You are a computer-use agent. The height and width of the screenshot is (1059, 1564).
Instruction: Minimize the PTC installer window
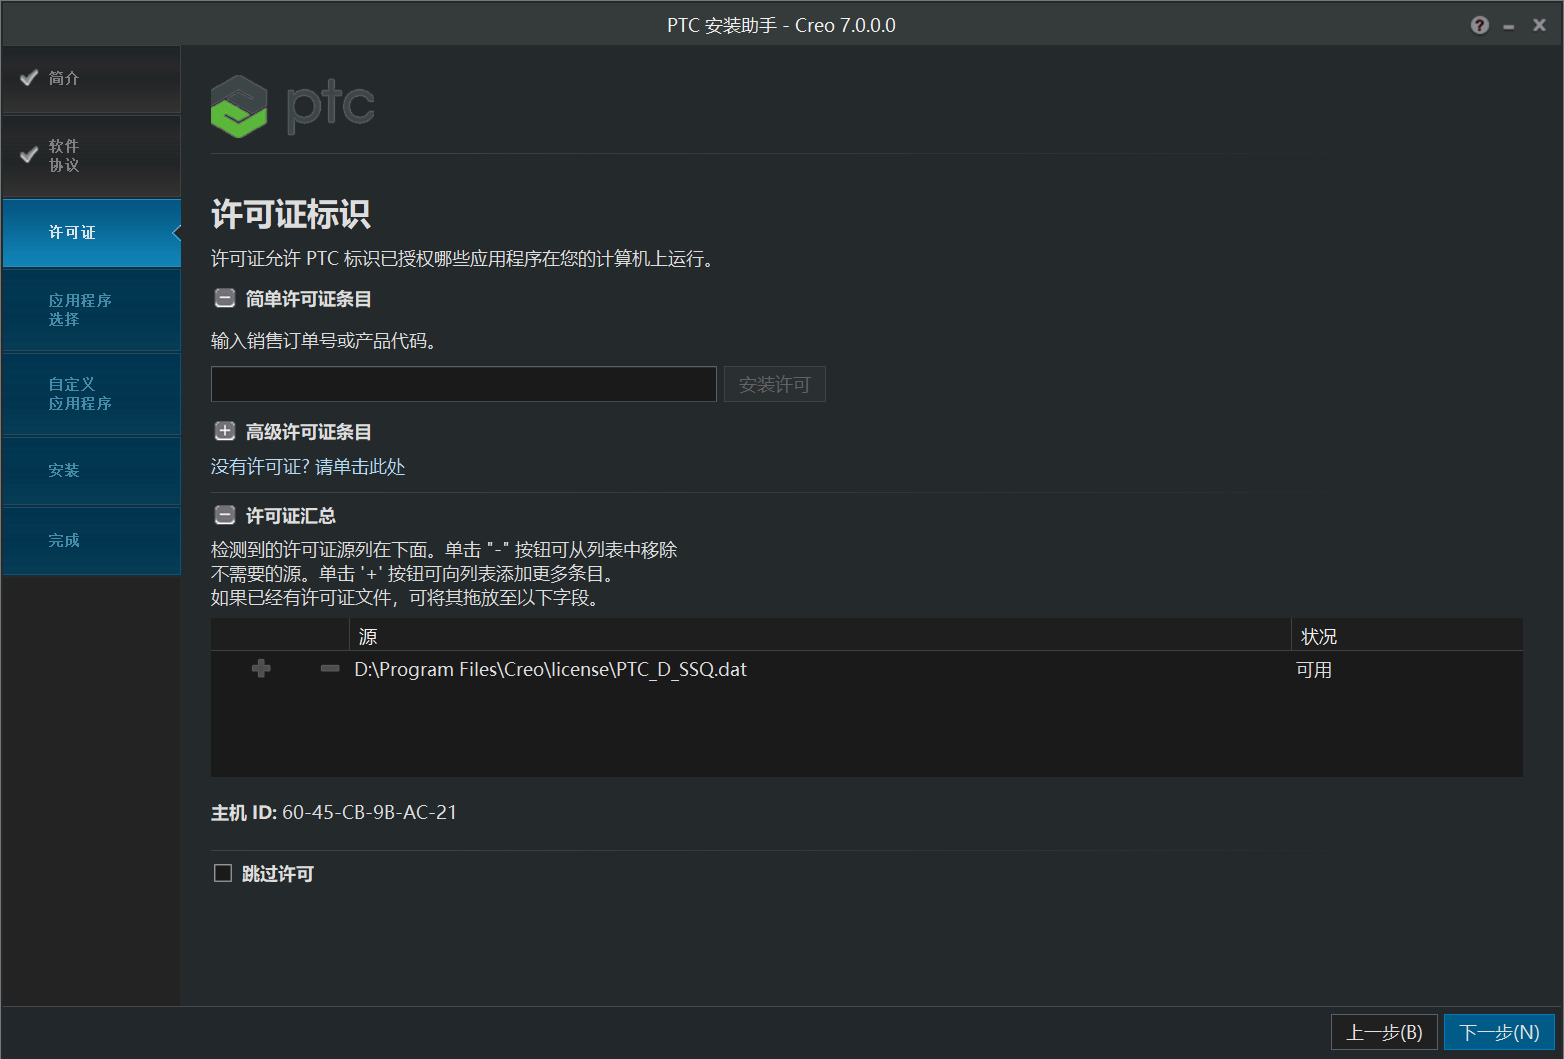coord(1509,27)
